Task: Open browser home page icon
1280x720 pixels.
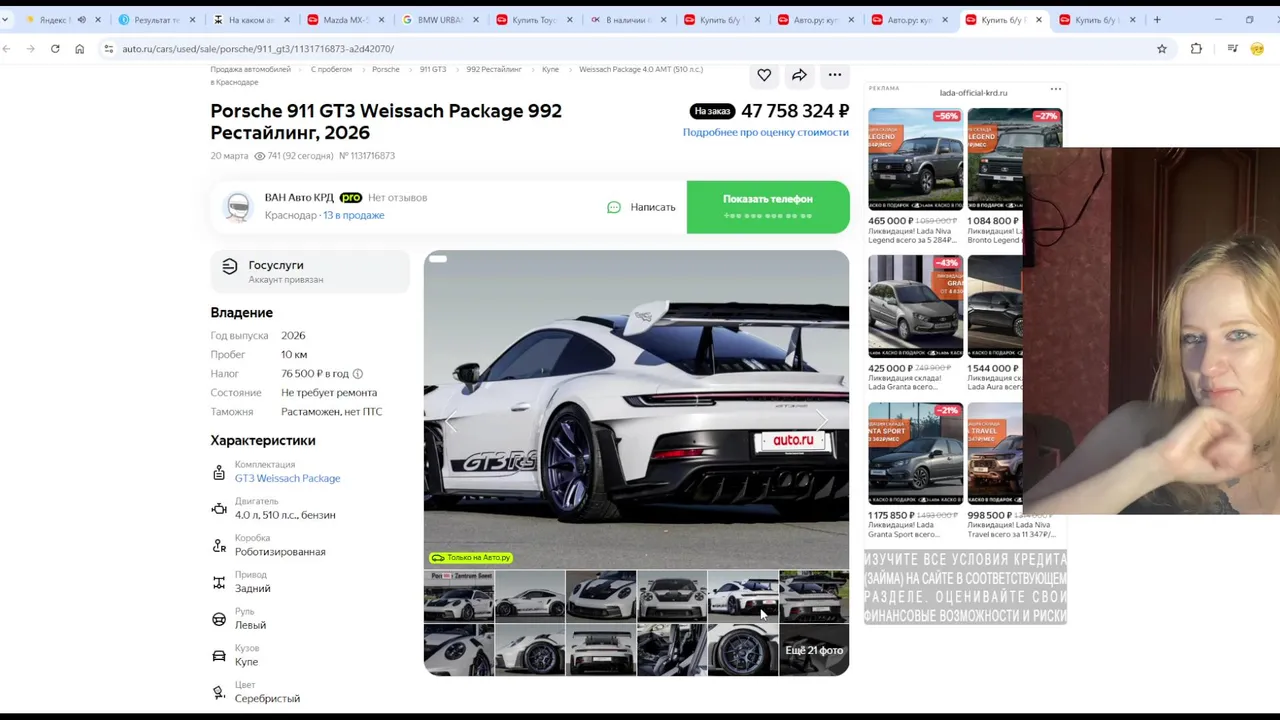Action: coord(80,48)
